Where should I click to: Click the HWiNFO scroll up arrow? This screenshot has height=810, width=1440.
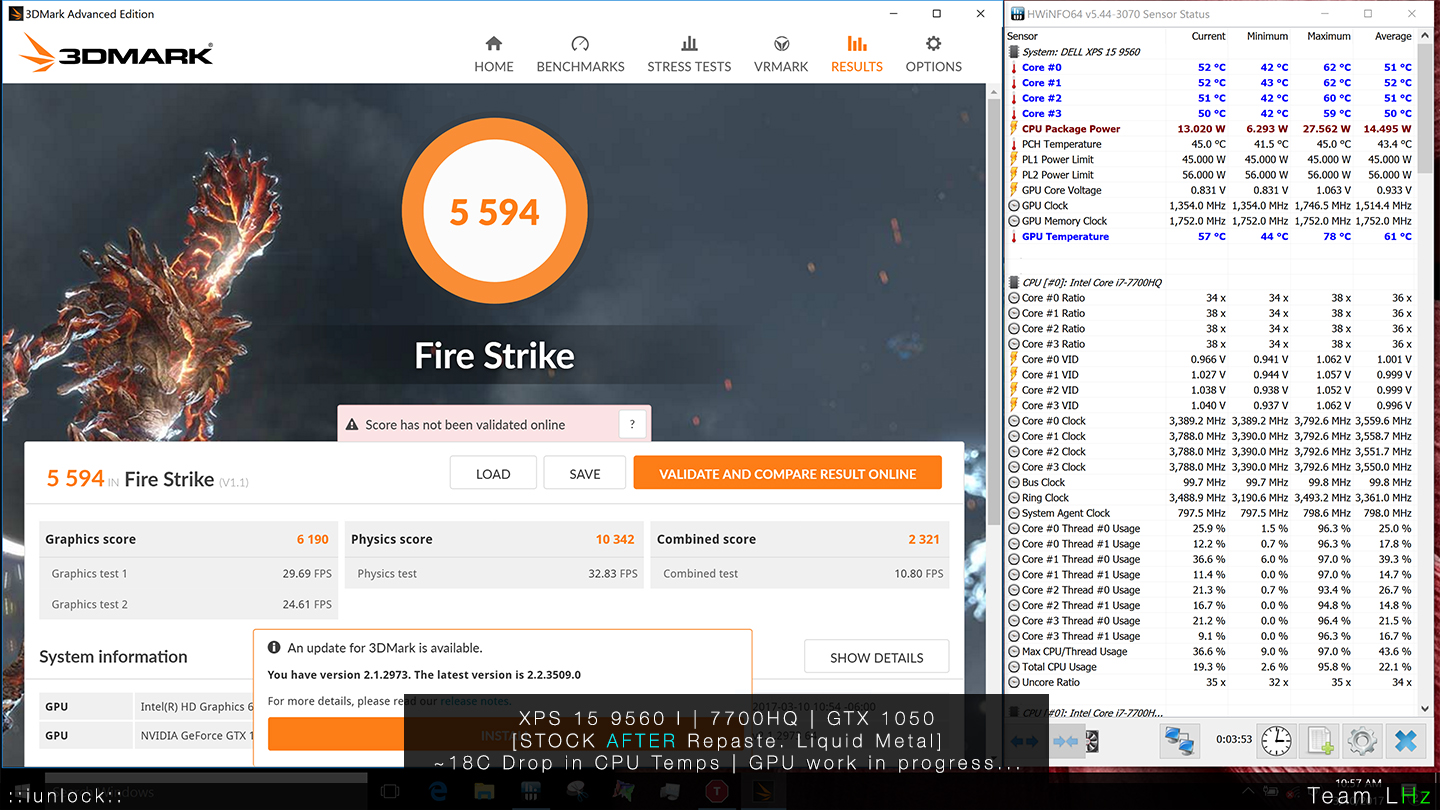tap(1424, 38)
